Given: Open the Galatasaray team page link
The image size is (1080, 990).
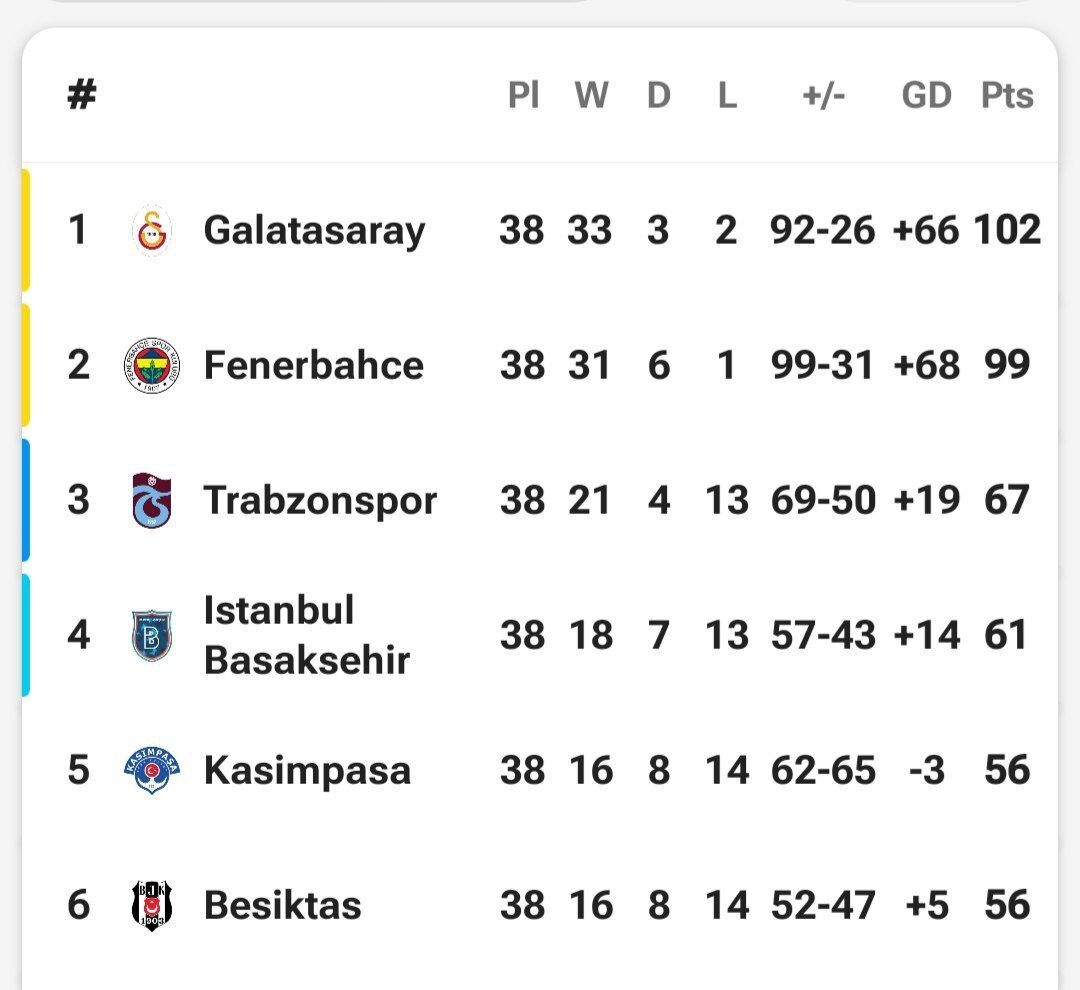Looking at the screenshot, I should click(x=314, y=231).
